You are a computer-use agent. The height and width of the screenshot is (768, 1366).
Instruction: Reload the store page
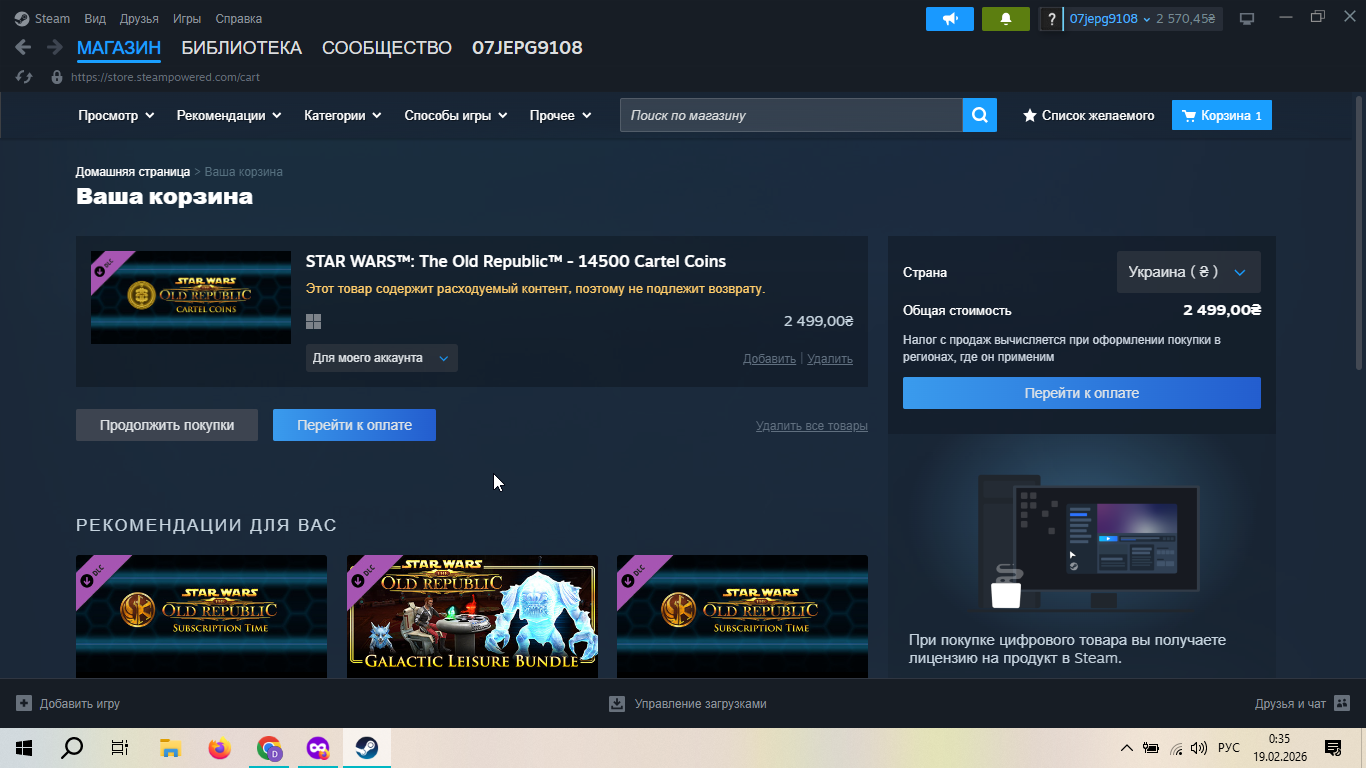tap(25, 77)
